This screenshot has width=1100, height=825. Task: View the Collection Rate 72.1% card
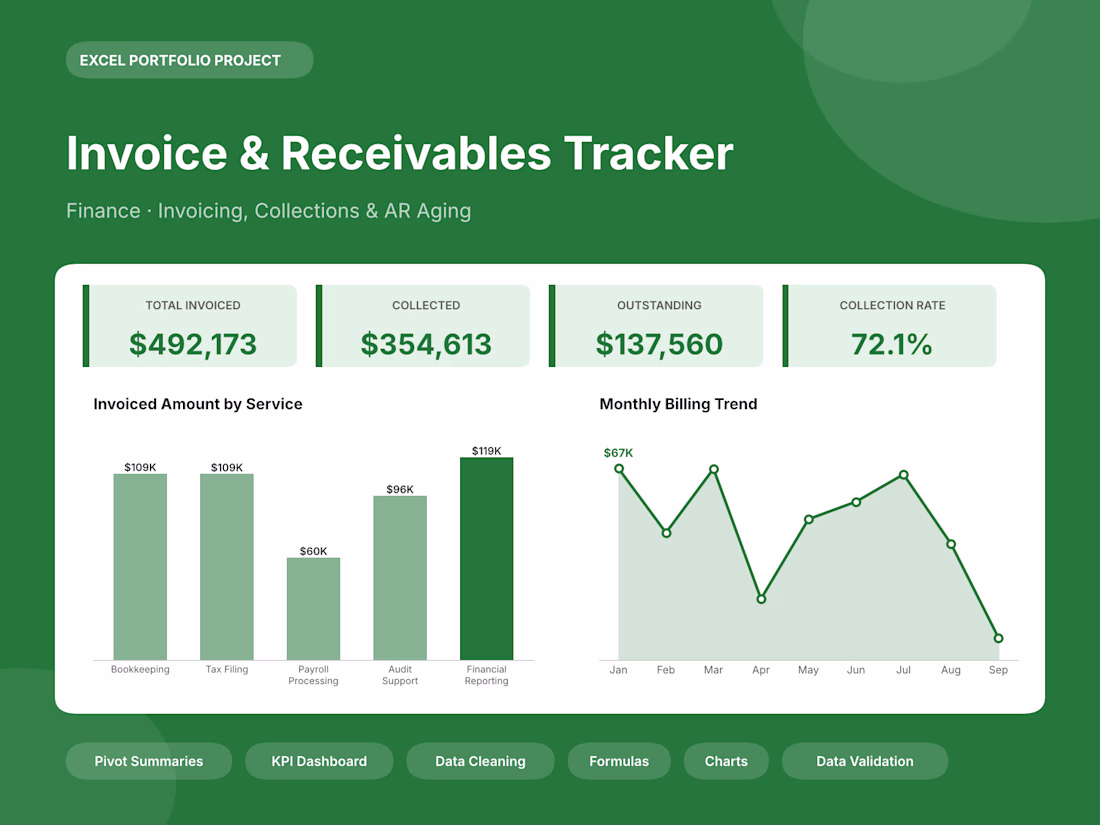tap(890, 326)
